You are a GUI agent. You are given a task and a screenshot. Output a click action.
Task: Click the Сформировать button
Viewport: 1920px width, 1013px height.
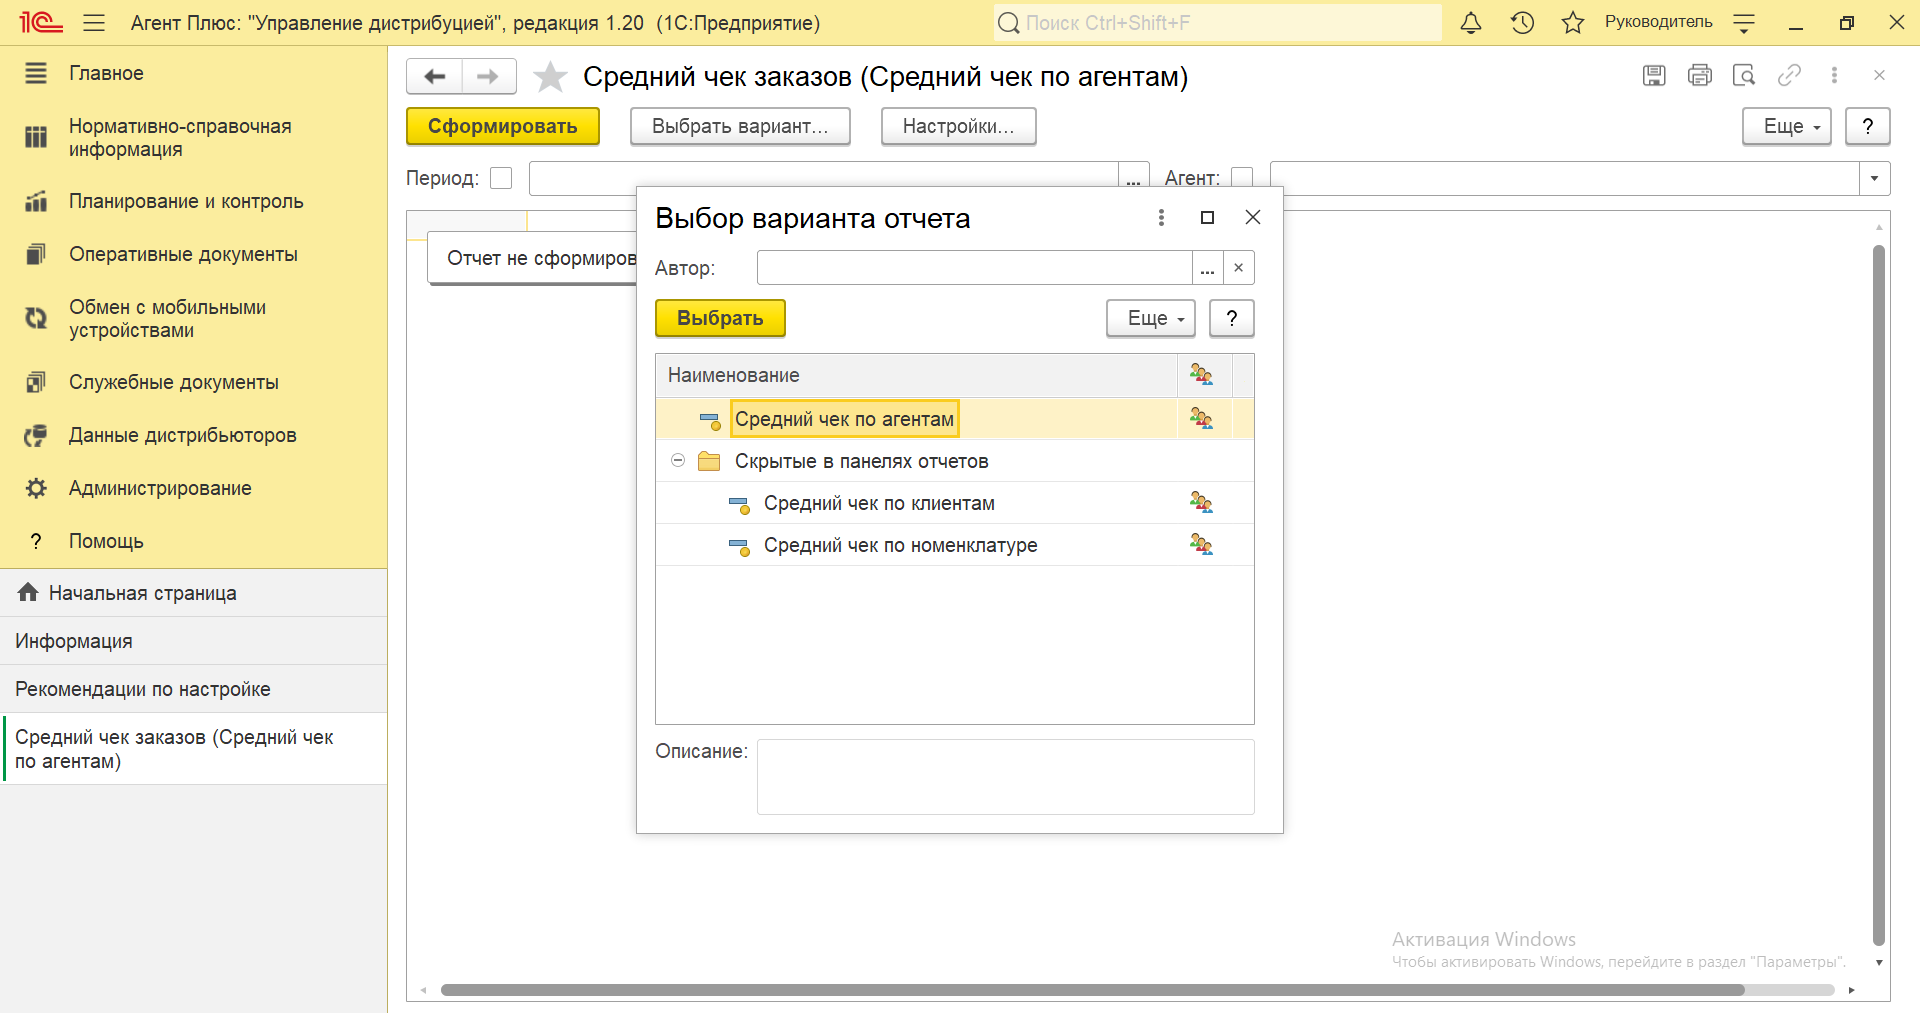503,126
